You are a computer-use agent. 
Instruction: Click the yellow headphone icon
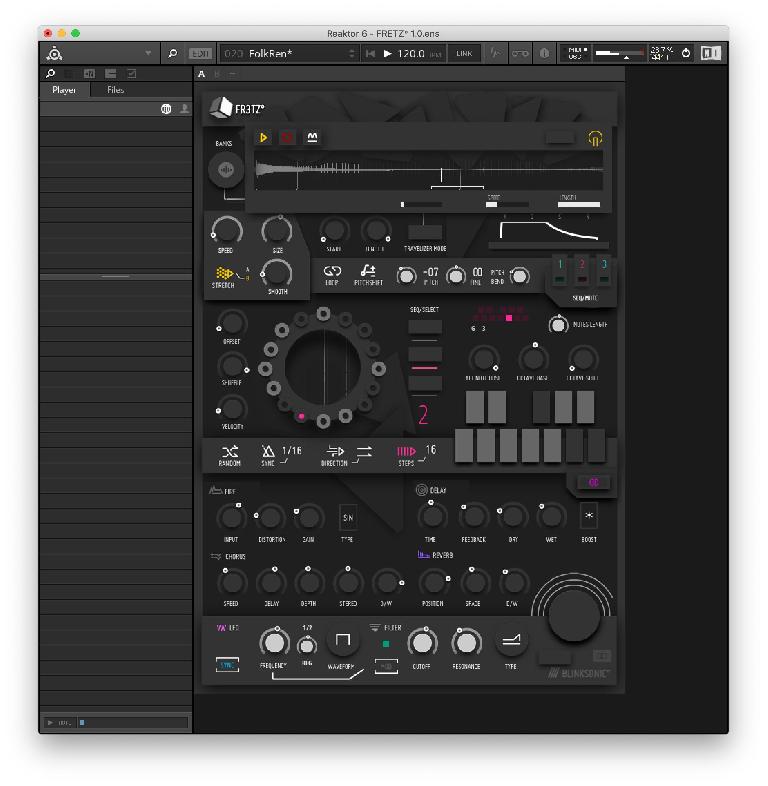coord(595,138)
